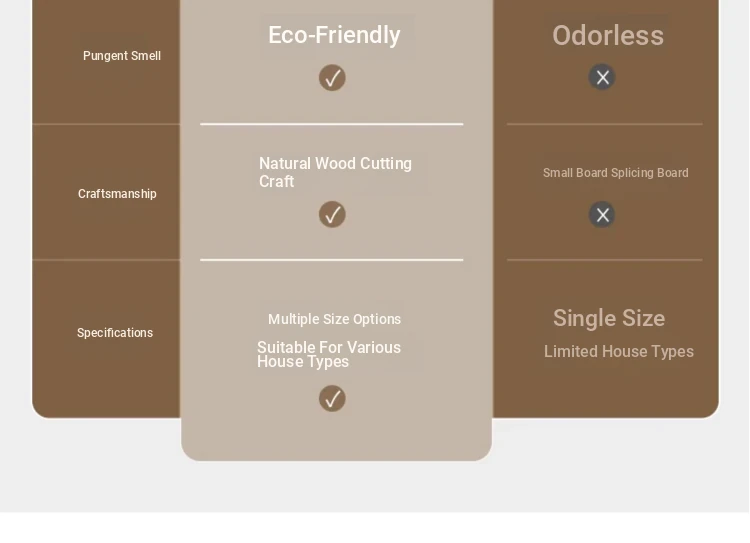Click the Multiple Size Options text

(334, 319)
